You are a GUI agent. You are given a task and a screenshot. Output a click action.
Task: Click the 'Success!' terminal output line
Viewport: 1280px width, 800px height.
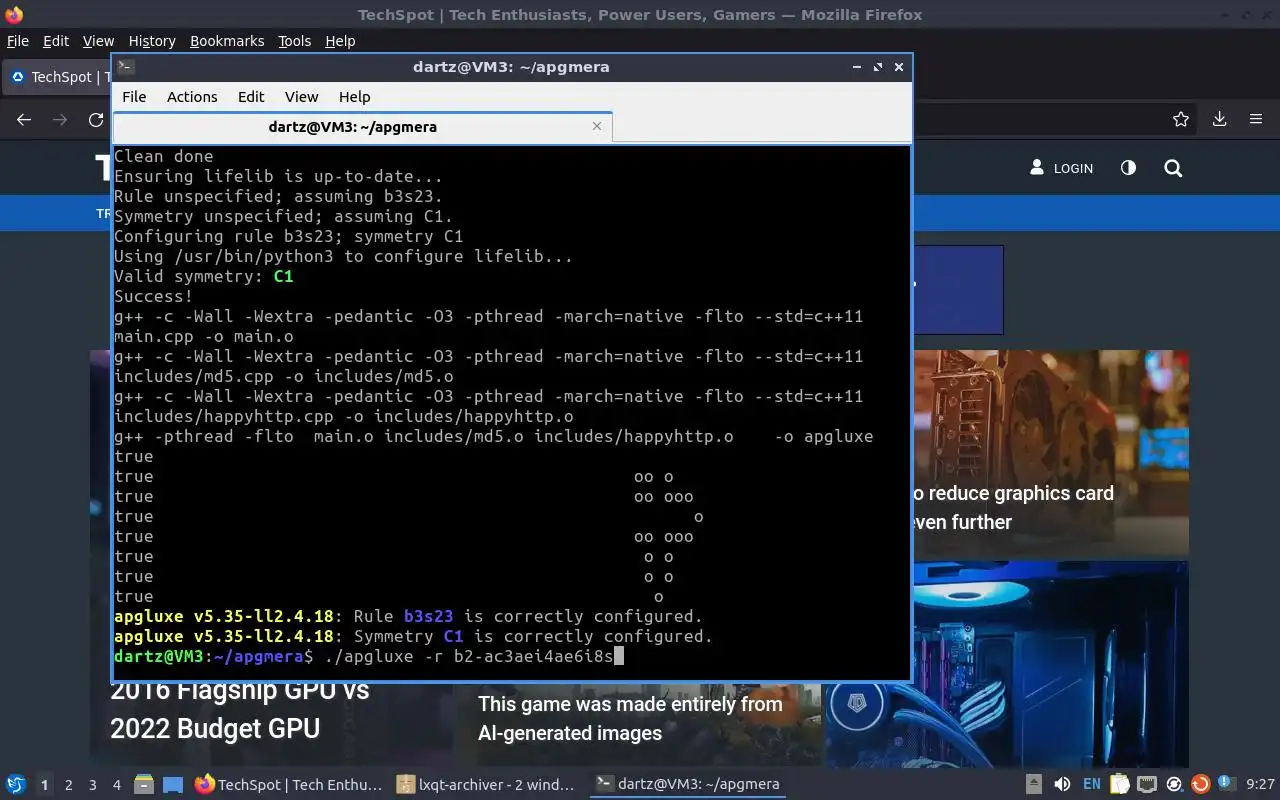coord(153,297)
